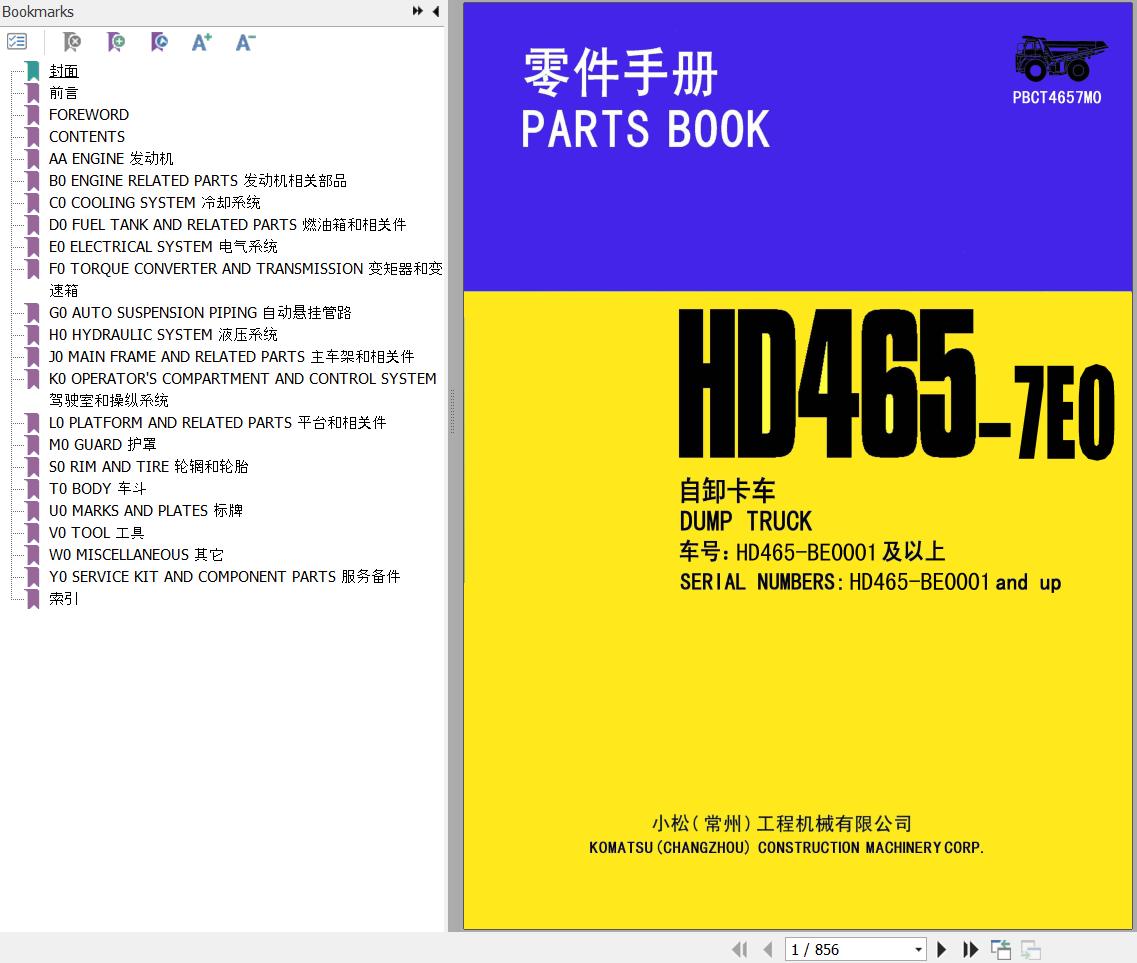This screenshot has height=963, width=1137.
Task: Click the dump truck logo image
Action: tap(1060, 58)
